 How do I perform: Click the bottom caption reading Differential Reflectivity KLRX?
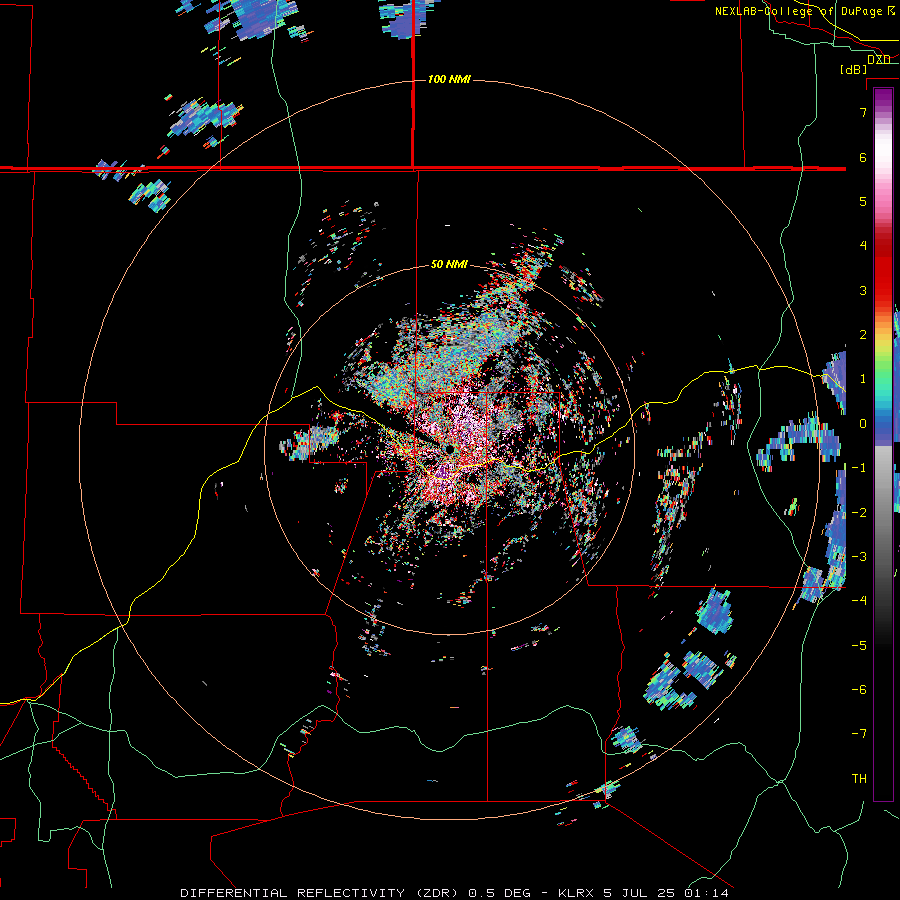pyautogui.click(x=454, y=893)
